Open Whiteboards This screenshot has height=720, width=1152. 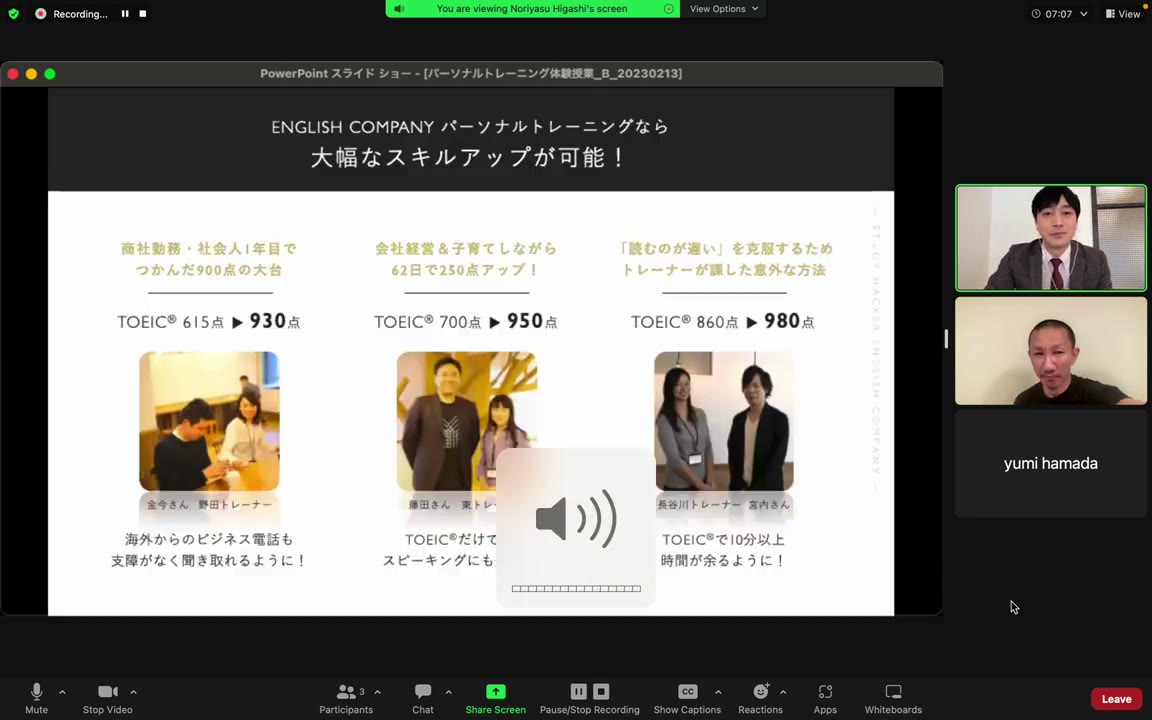[893, 699]
